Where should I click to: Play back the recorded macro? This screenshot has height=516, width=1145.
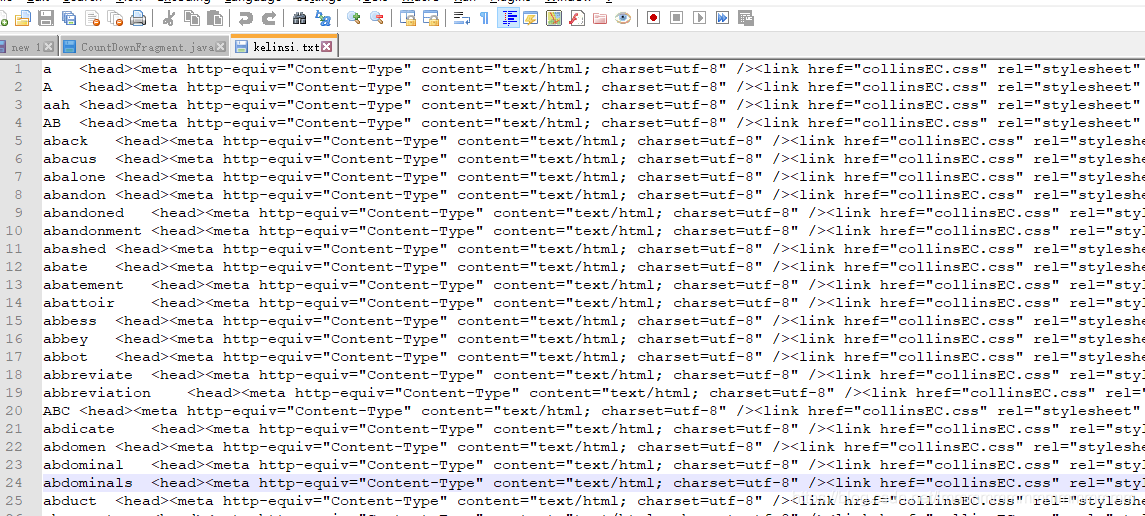tap(700, 18)
